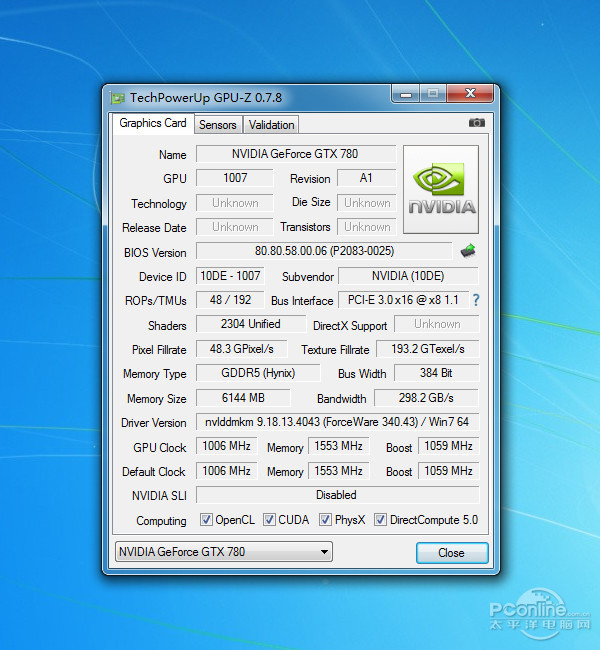Click the NVIDIA logo image
Screen dimensions: 600x650
coord(440,190)
